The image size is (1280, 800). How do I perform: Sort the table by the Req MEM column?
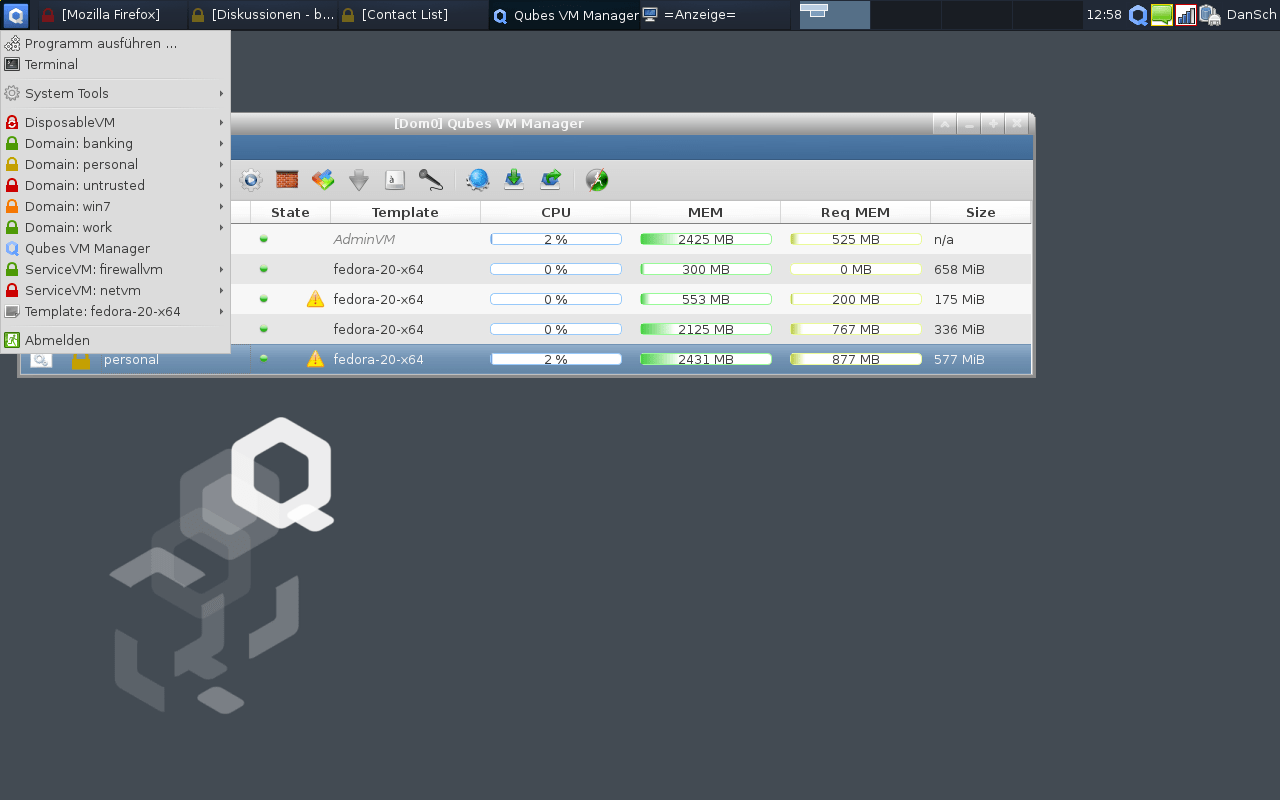click(855, 212)
